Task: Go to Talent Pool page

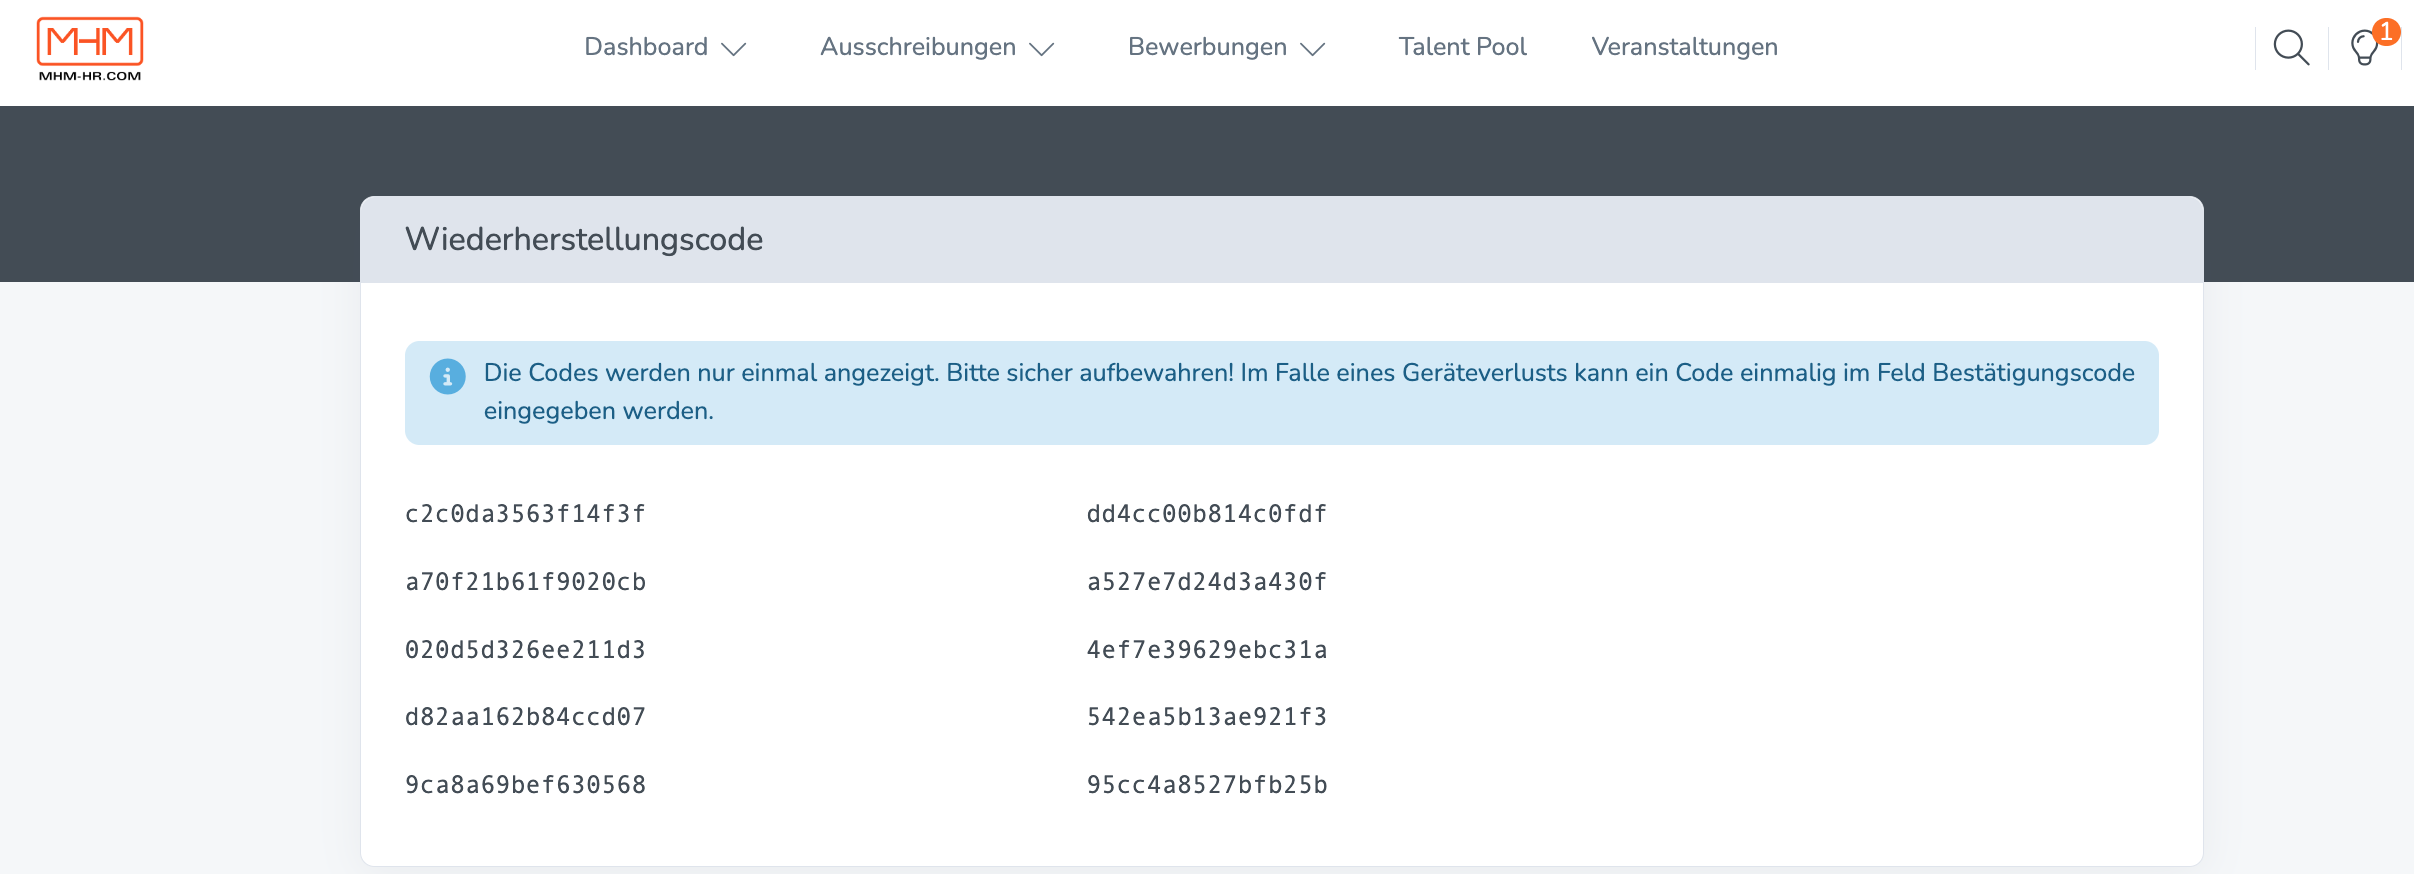Action: 1462,47
